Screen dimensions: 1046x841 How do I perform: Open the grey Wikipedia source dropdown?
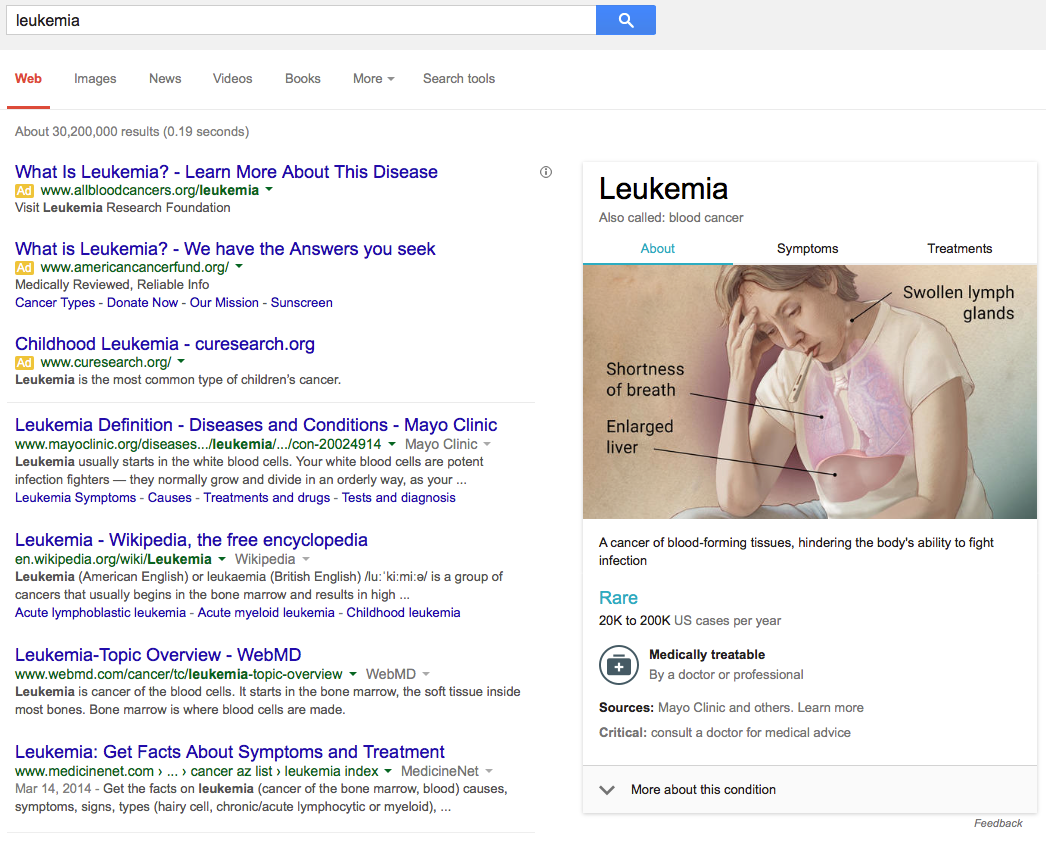(x=272, y=559)
